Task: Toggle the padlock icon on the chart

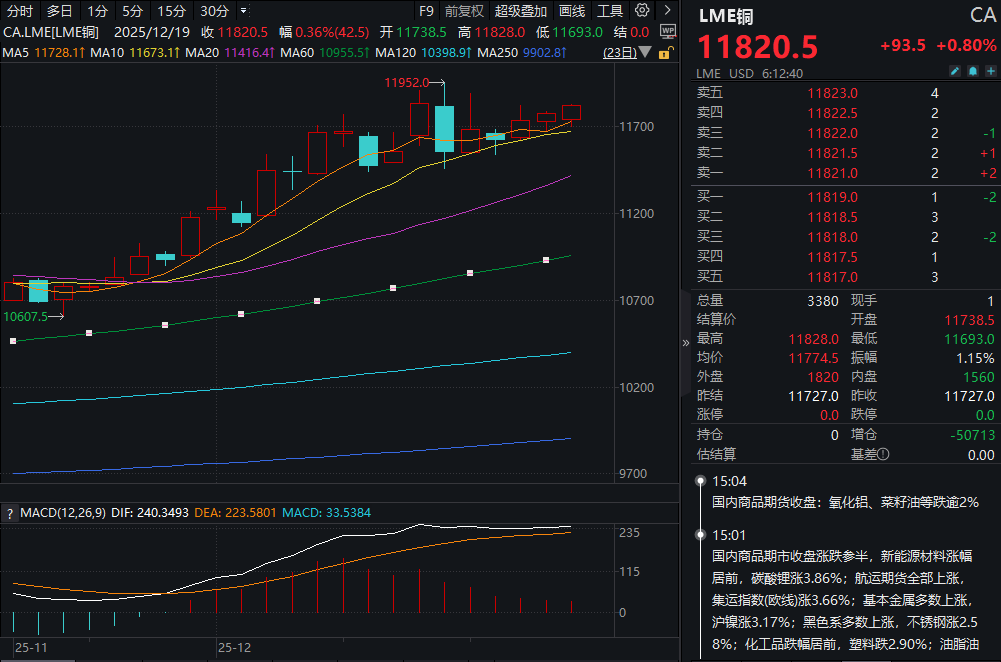Action: click(667, 52)
